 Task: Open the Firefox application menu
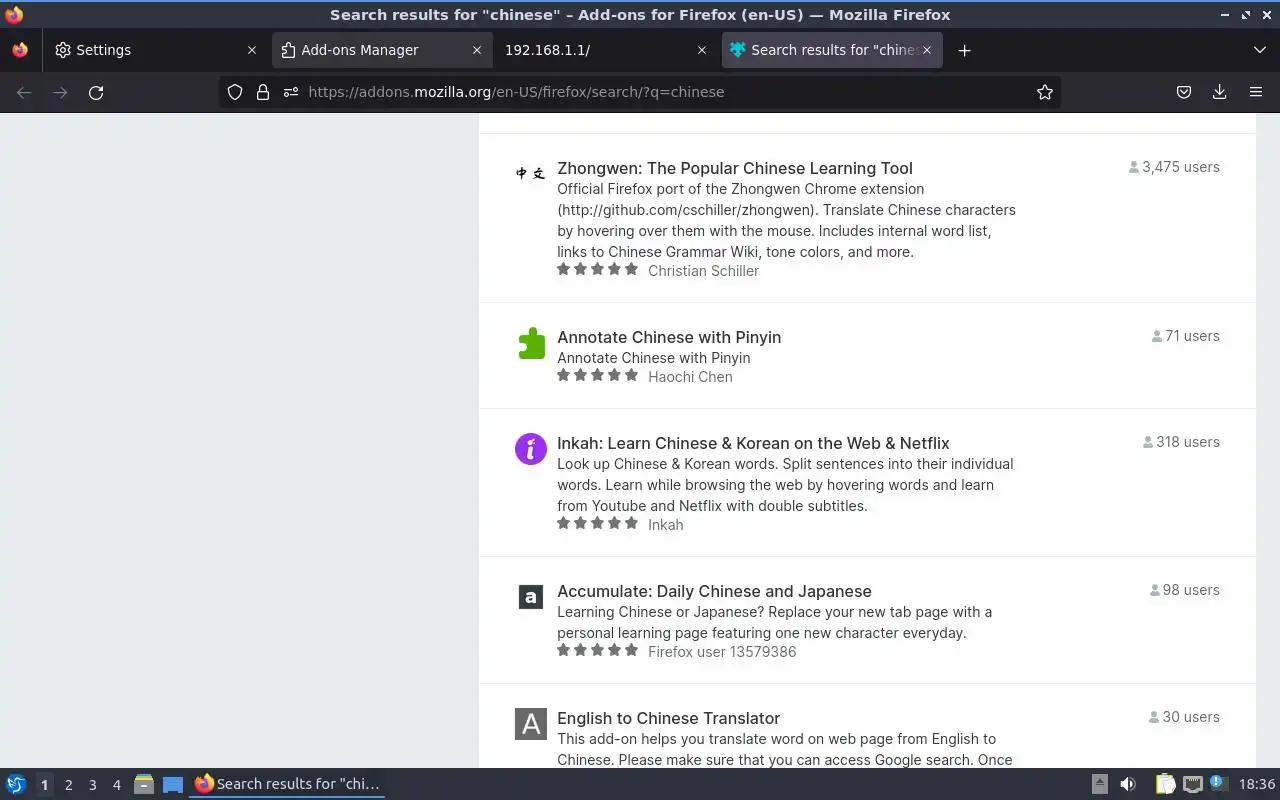1256,92
